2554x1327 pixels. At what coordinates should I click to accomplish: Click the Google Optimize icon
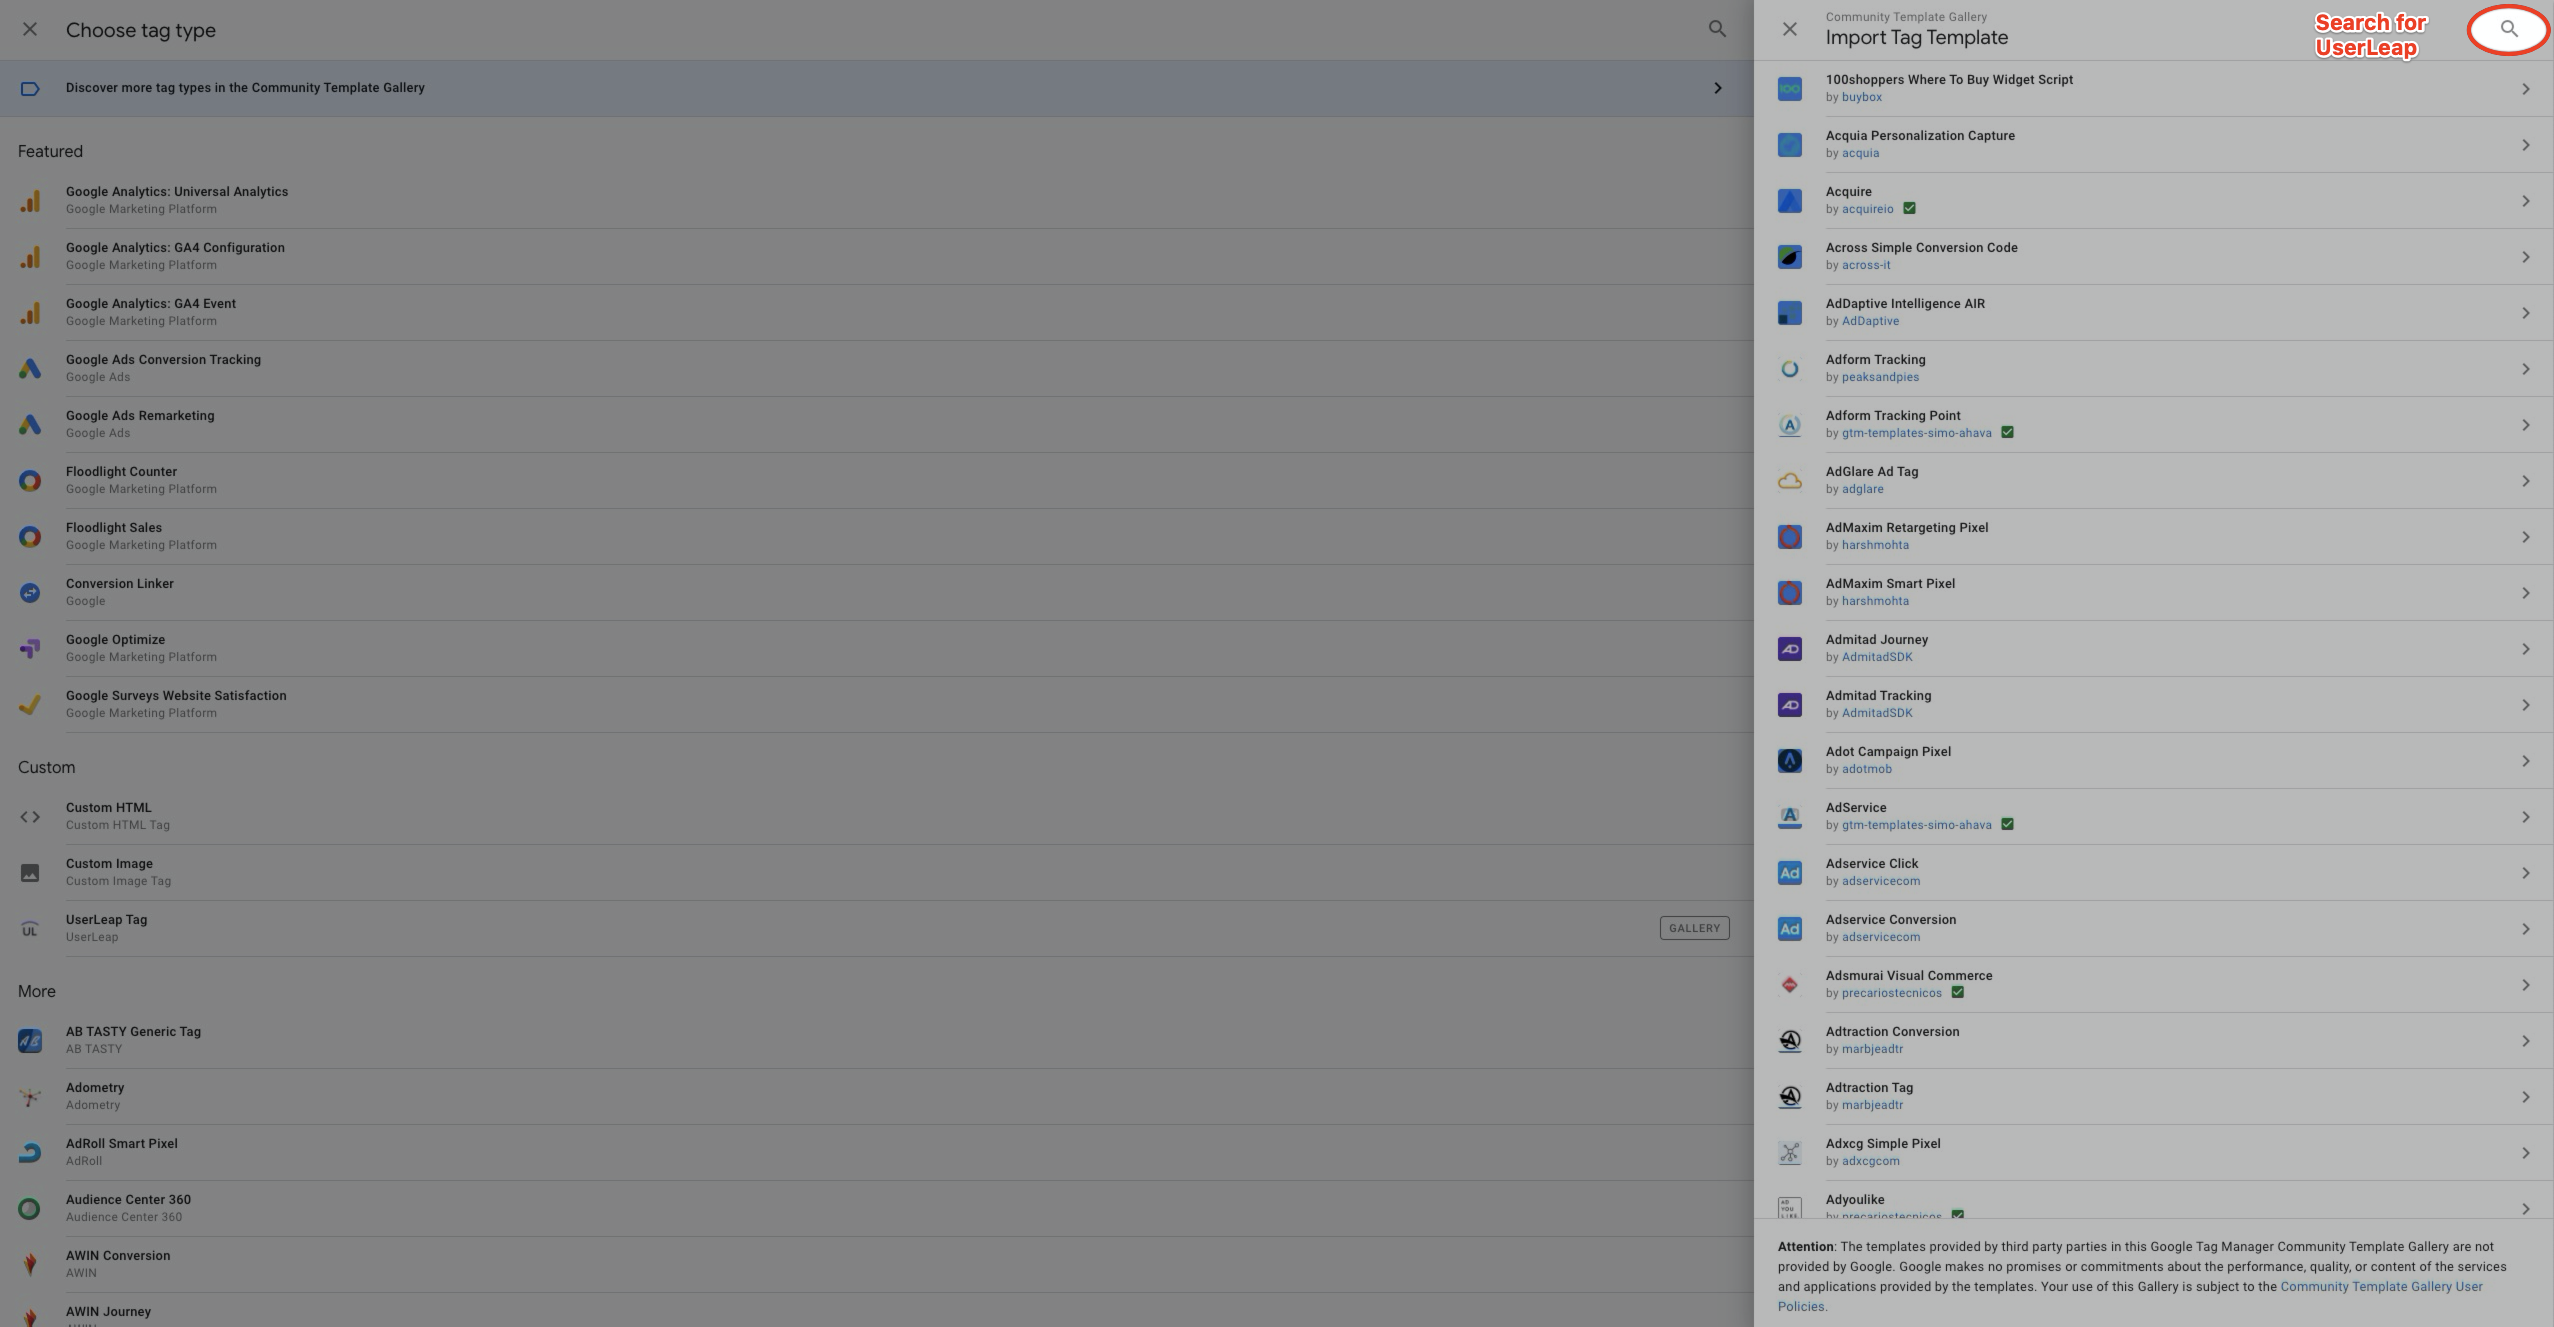[30, 649]
